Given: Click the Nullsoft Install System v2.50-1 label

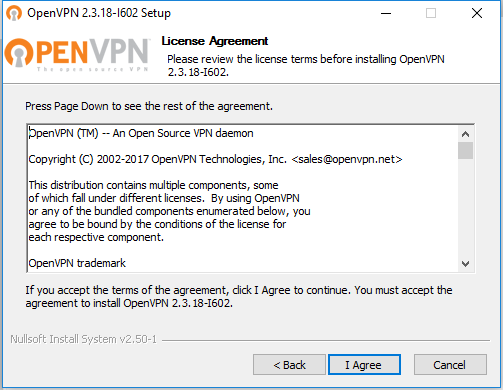Looking at the screenshot, I should (83, 339).
